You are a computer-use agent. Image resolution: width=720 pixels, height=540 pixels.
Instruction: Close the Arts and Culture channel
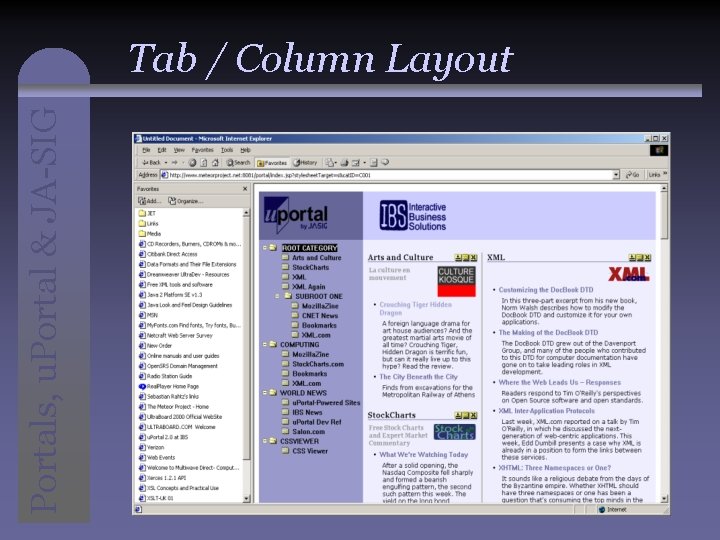(x=473, y=258)
